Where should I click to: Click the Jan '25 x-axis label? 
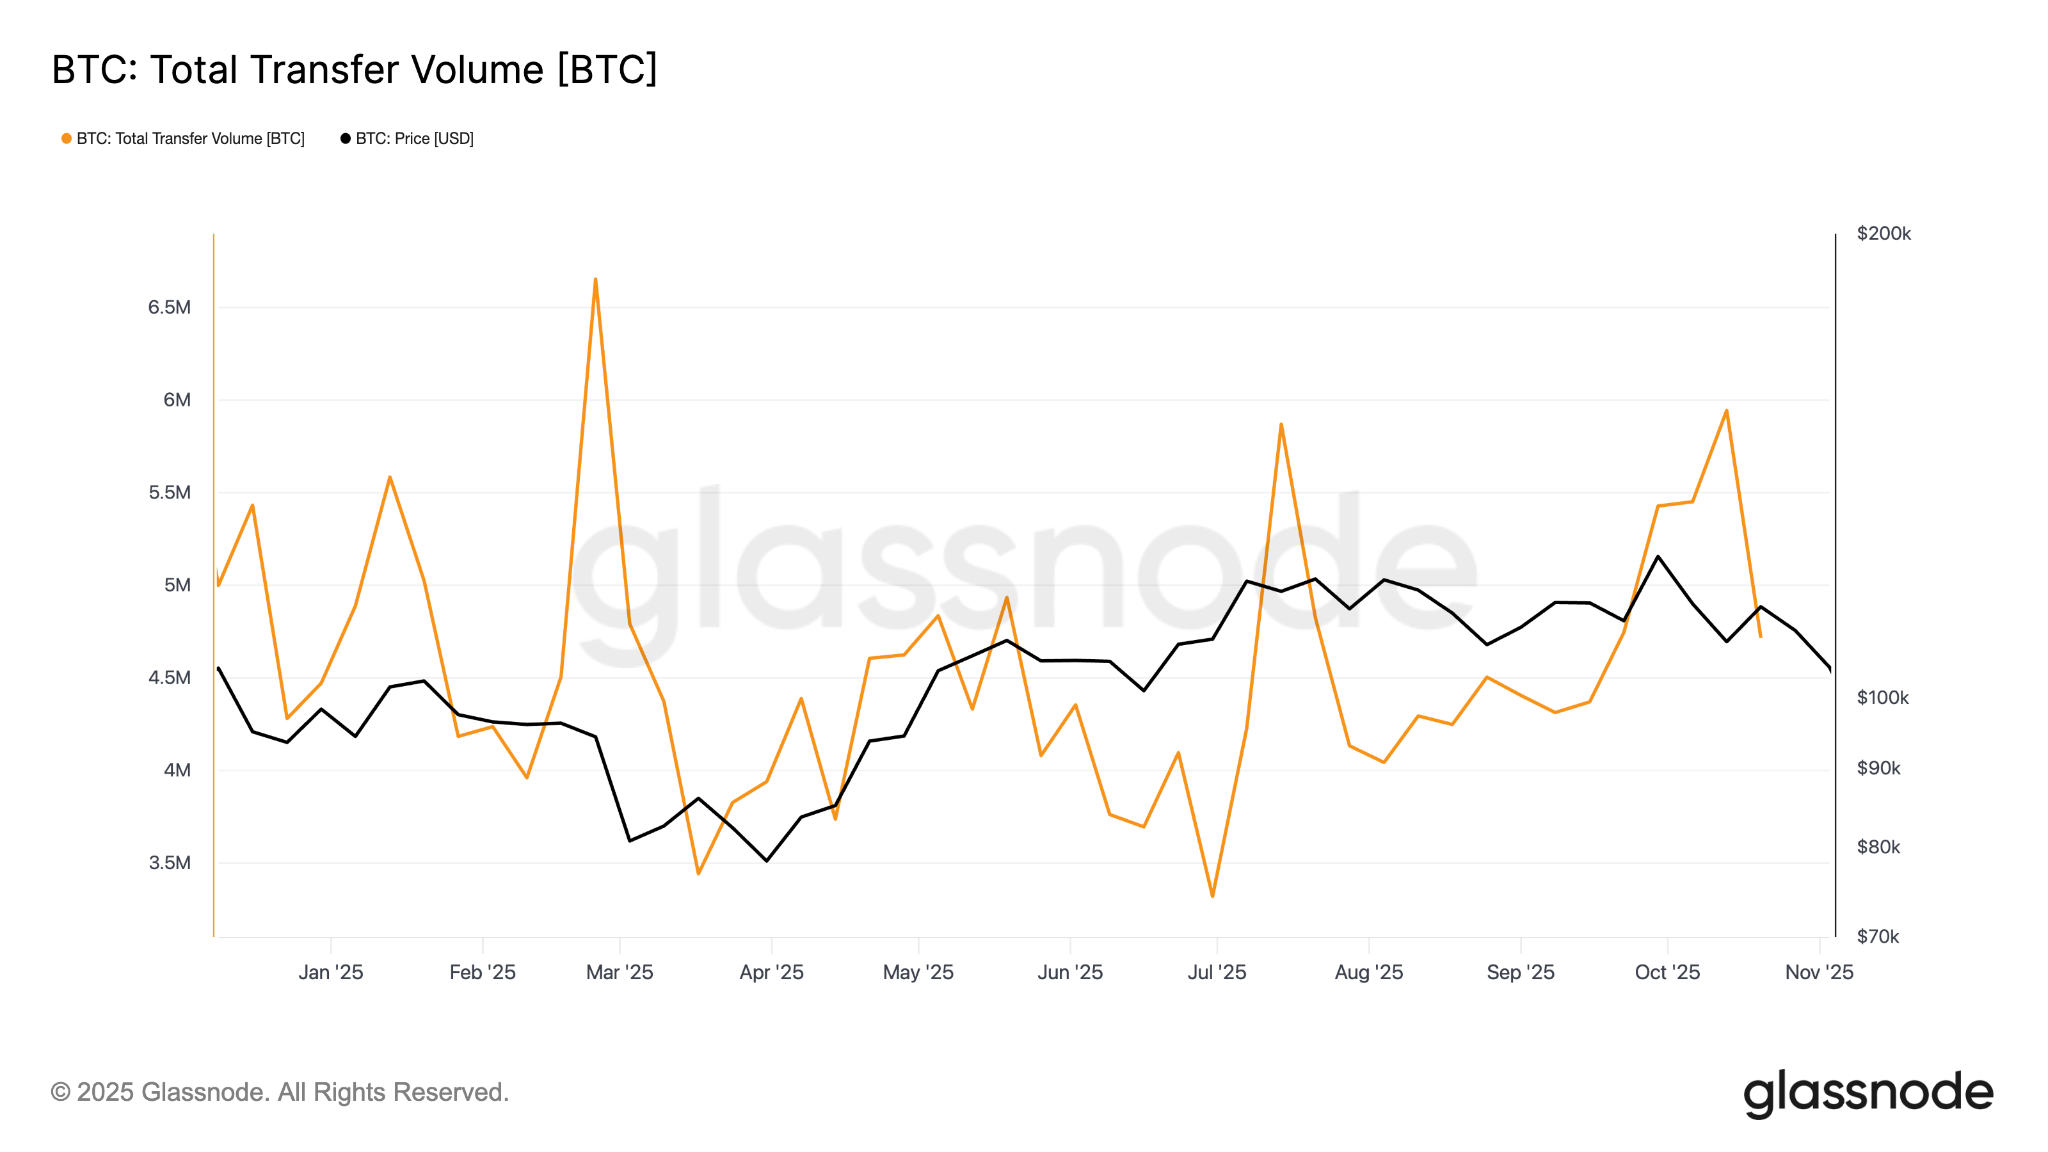(330, 972)
